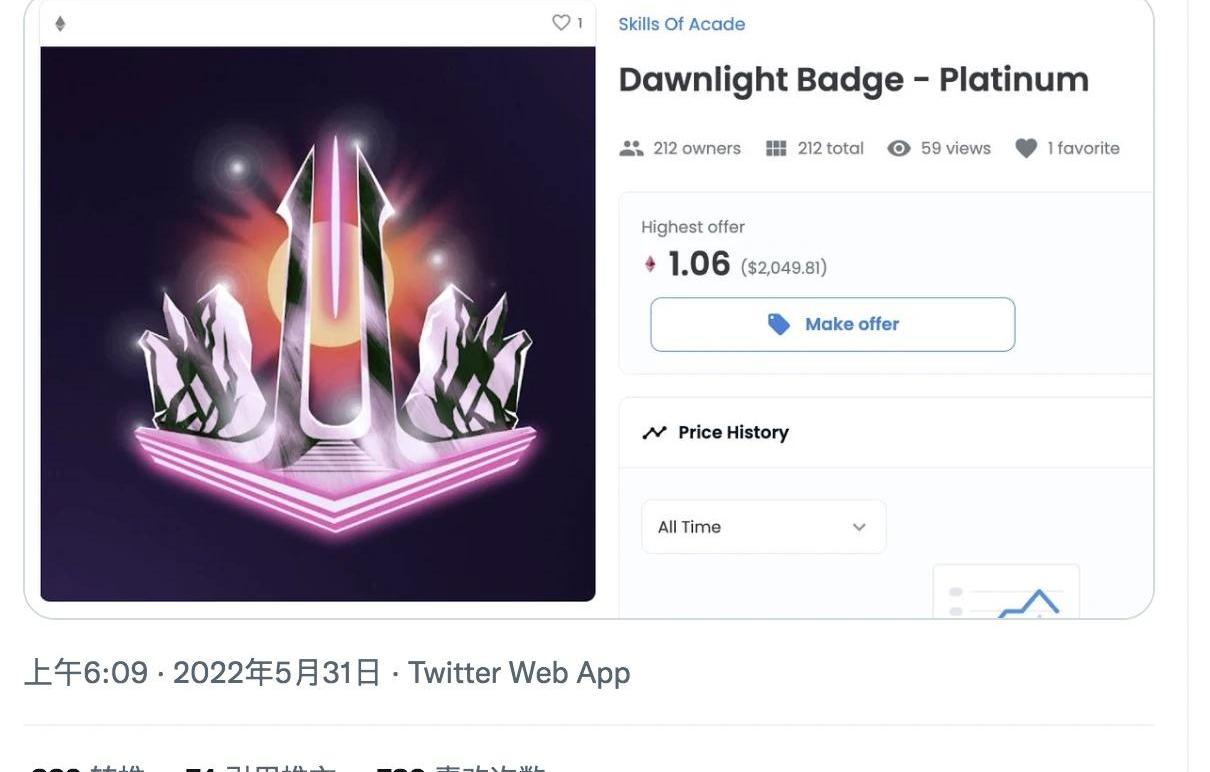Click the people icon beside 212 owners
The image size is (1210, 772).
[631, 148]
